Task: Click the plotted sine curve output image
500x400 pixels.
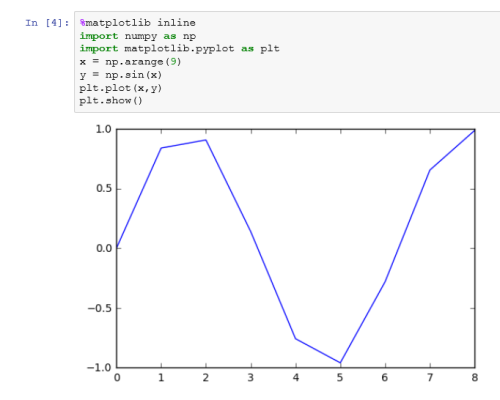Action: (283, 254)
